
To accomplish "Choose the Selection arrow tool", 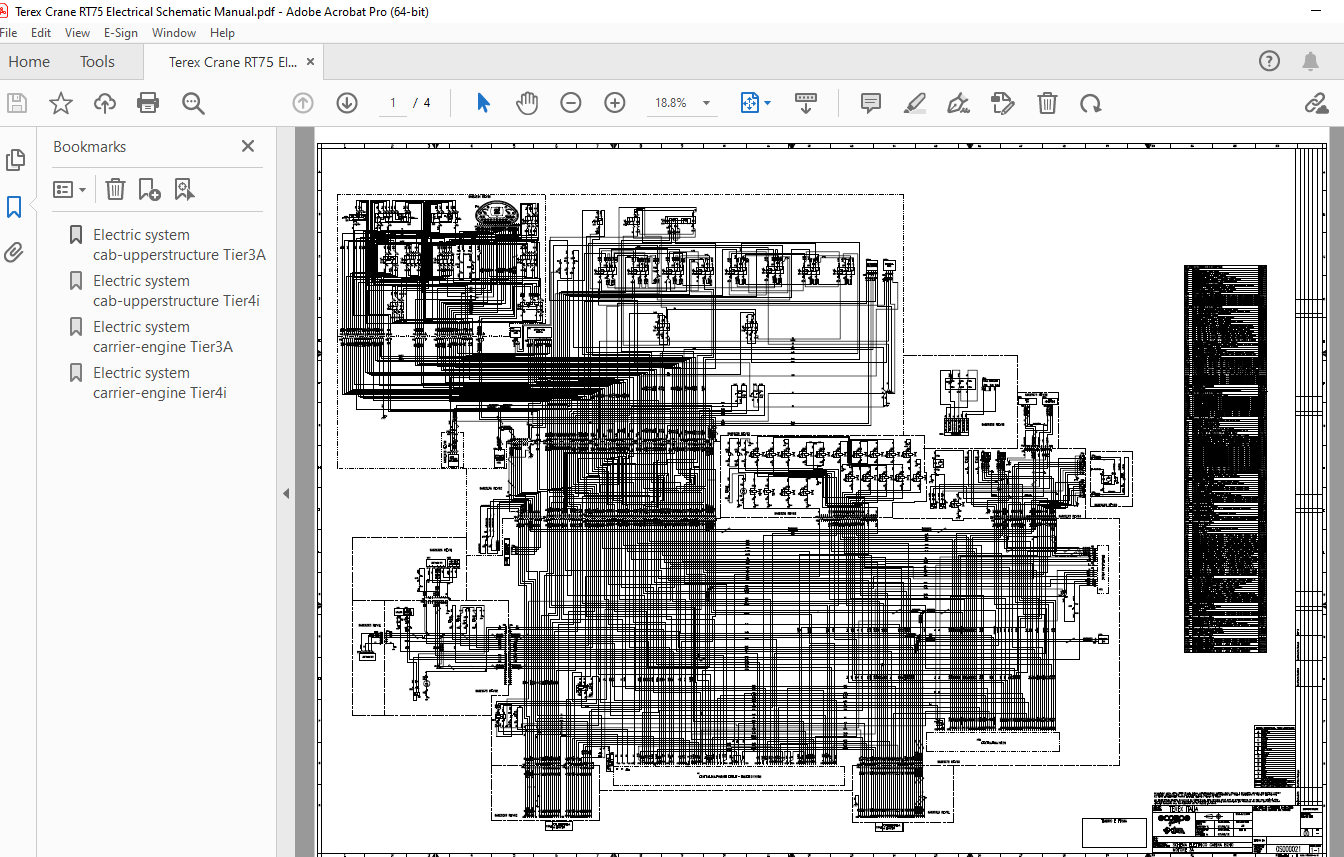I will pos(483,103).
